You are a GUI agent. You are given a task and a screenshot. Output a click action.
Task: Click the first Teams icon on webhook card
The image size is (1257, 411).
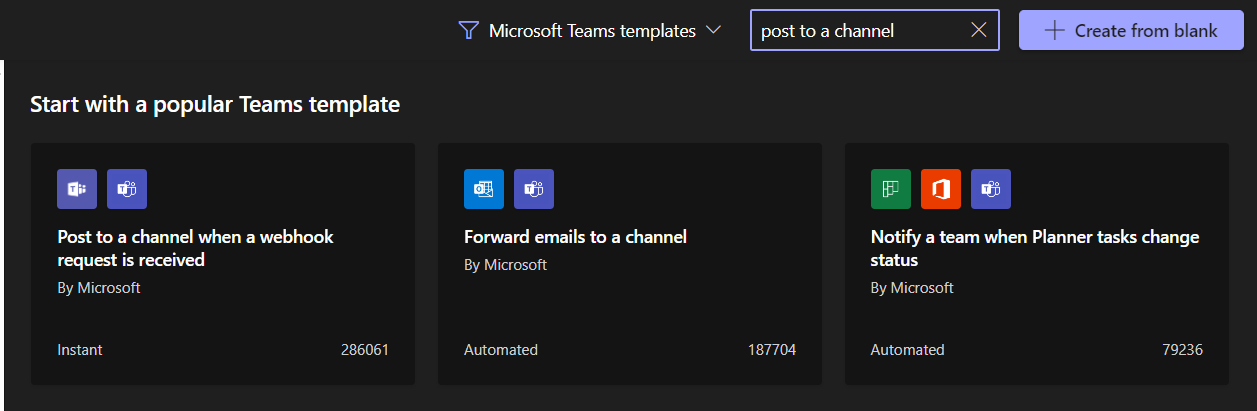[77, 189]
